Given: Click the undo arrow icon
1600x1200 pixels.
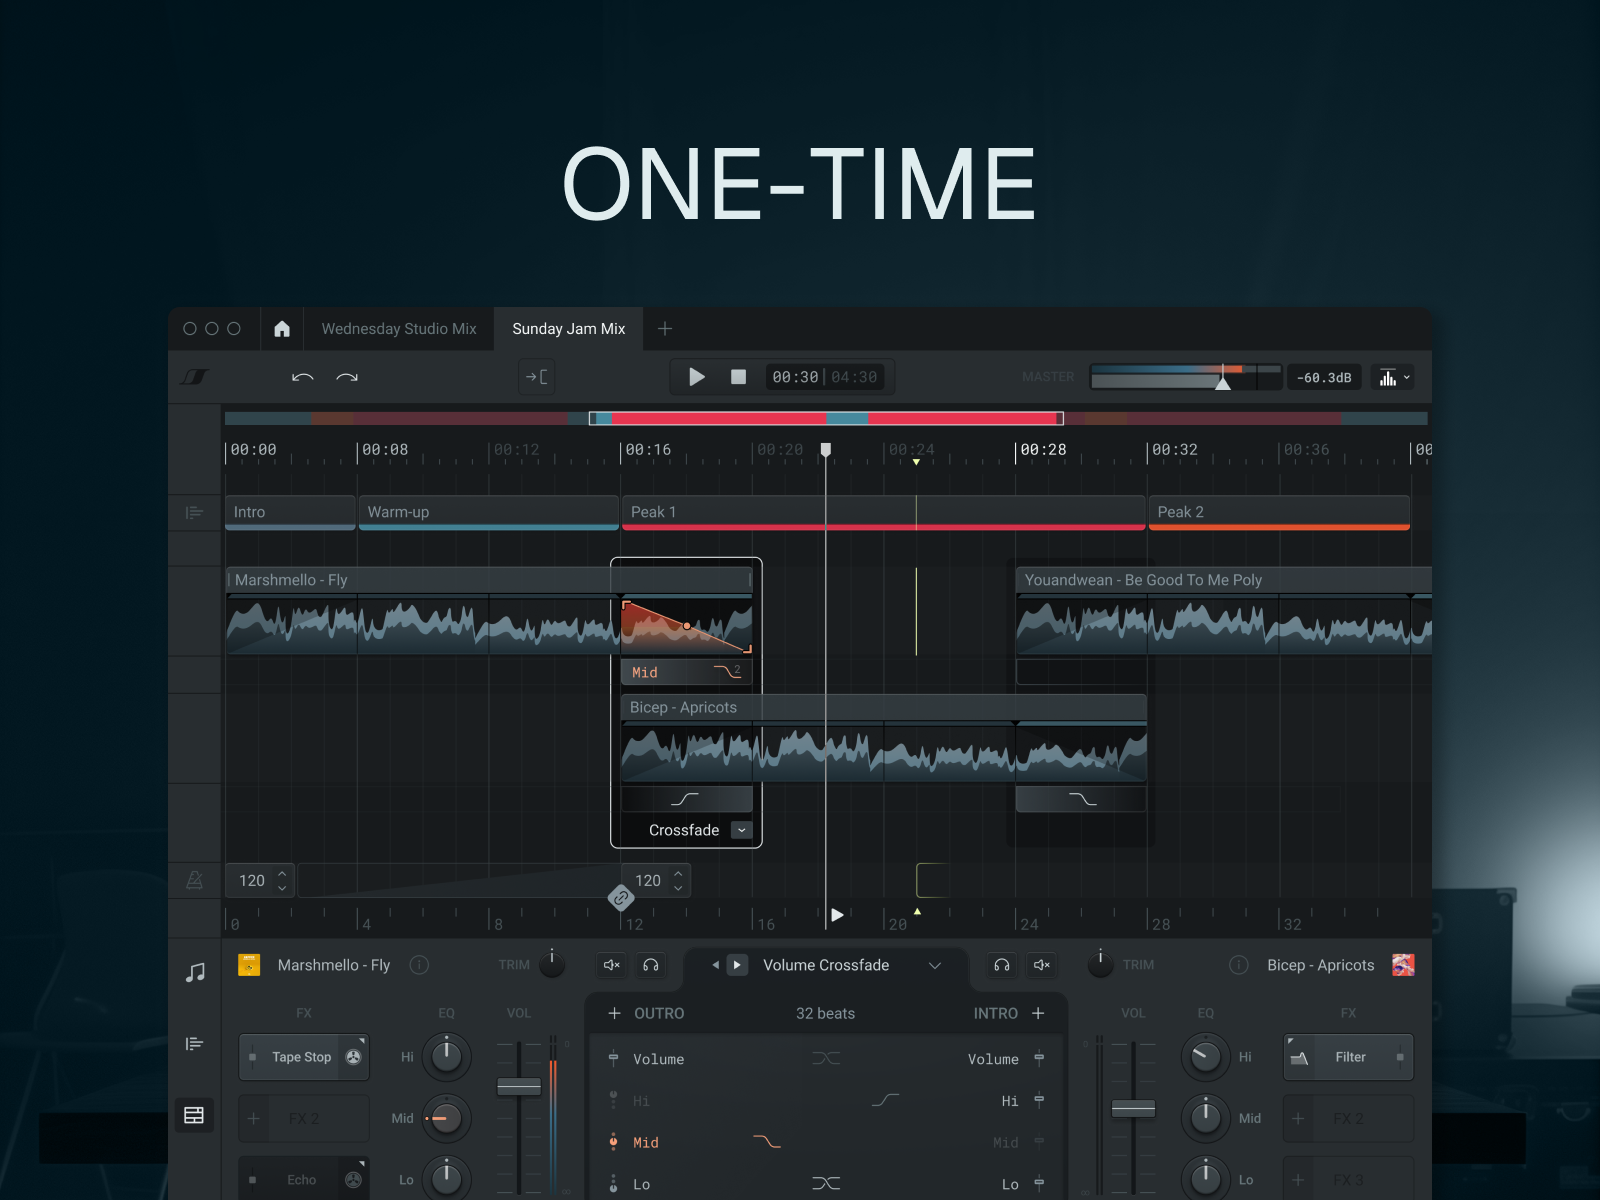Looking at the screenshot, I should pyautogui.click(x=302, y=377).
